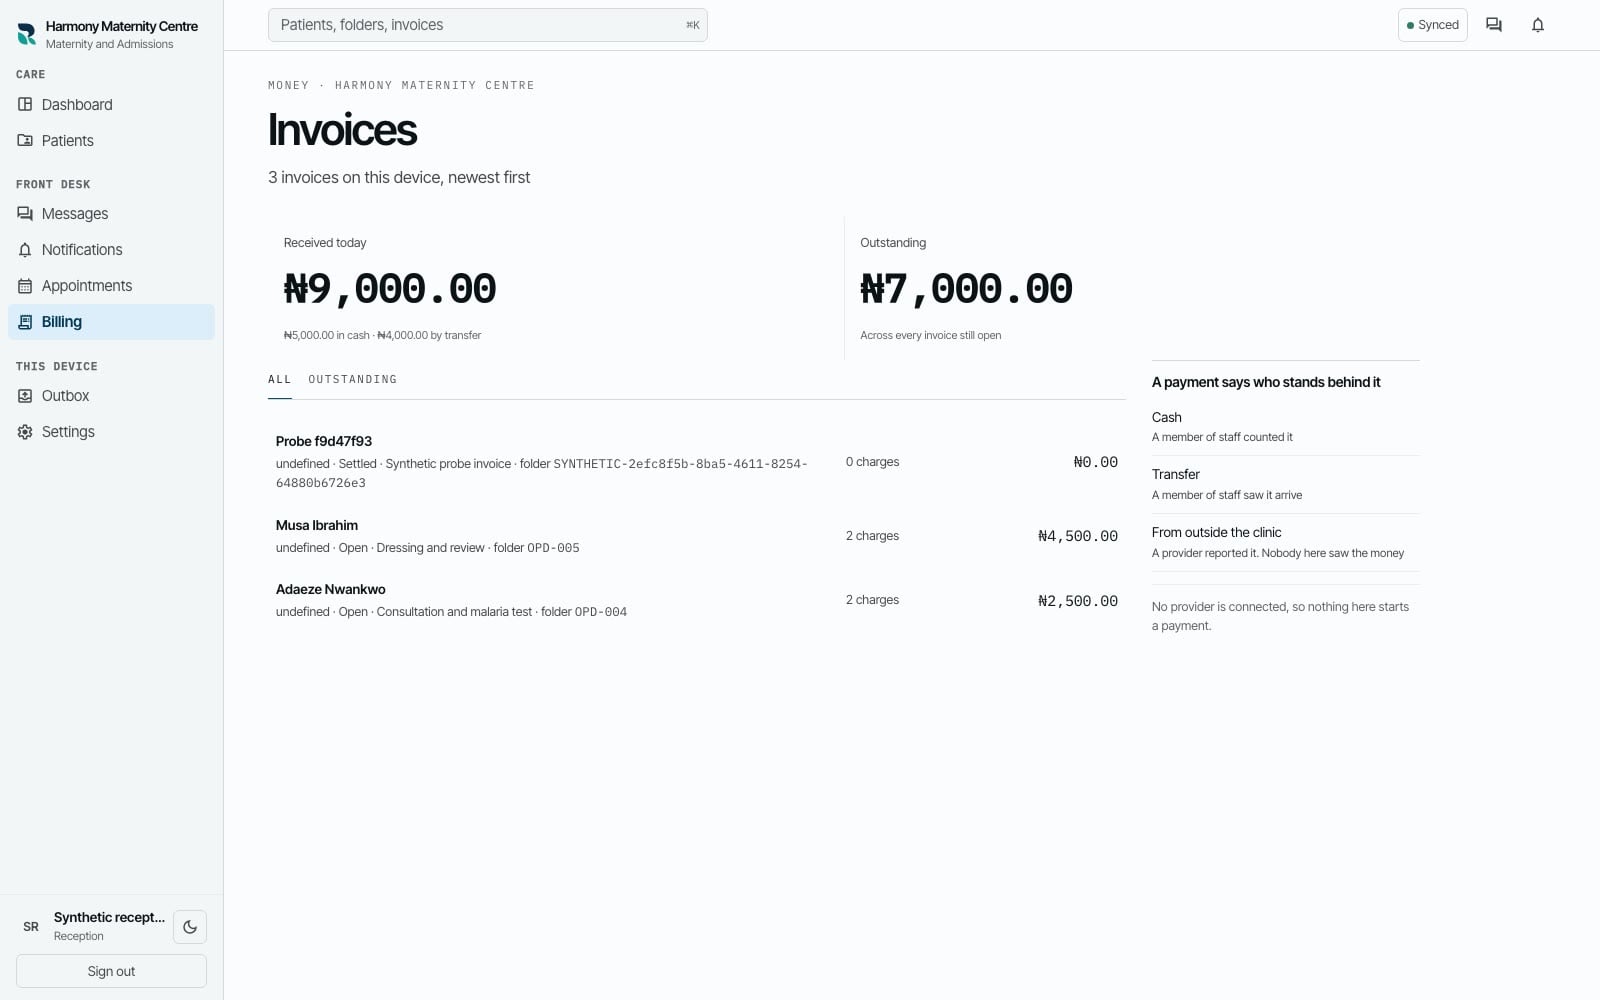Screen dimensions: 1600x1000
Task: Click the ₦0.00 invoice amount
Action: 1095,462
